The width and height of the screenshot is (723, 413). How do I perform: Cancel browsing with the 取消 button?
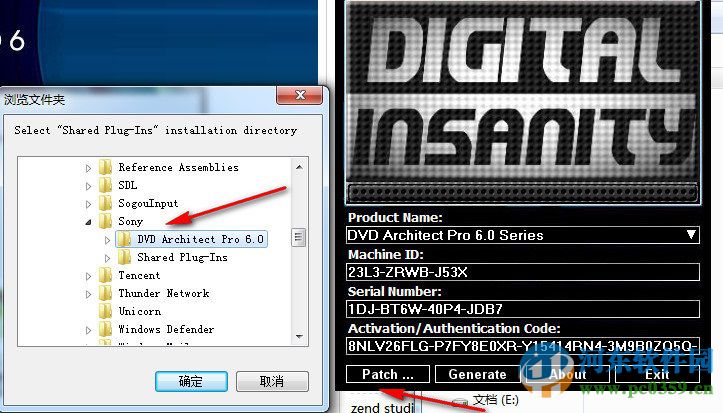[x=272, y=382]
